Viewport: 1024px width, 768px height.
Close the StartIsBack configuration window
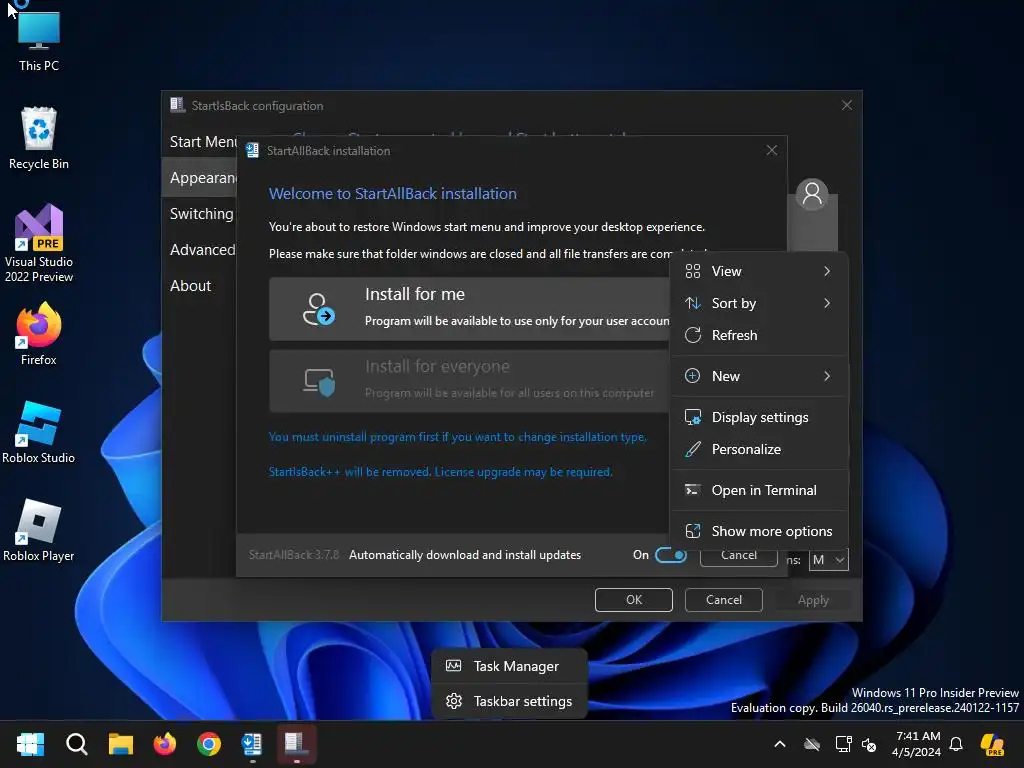pos(846,105)
